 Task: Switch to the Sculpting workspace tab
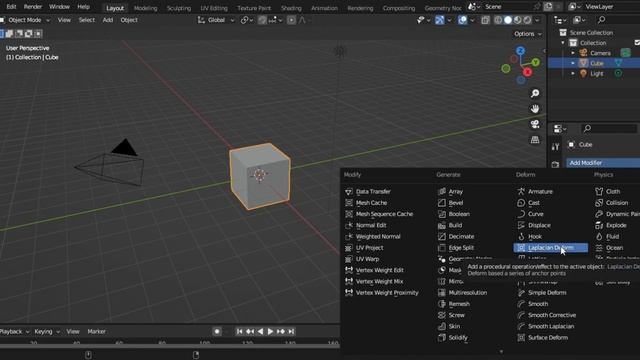(x=179, y=8)
